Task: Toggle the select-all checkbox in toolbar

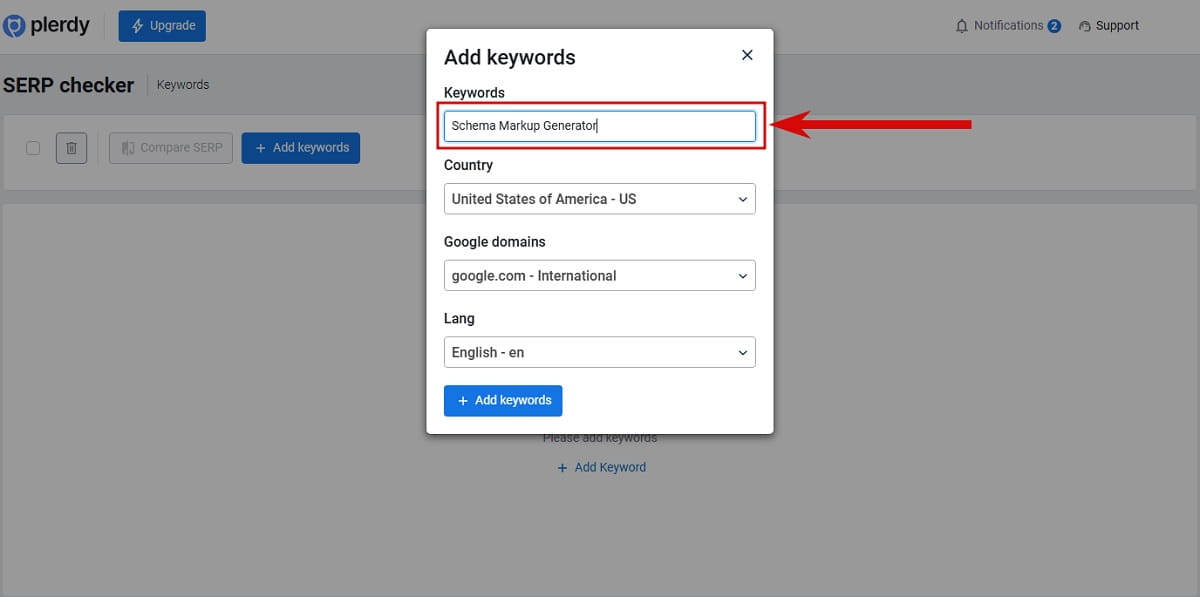Action: coord(33,147)
